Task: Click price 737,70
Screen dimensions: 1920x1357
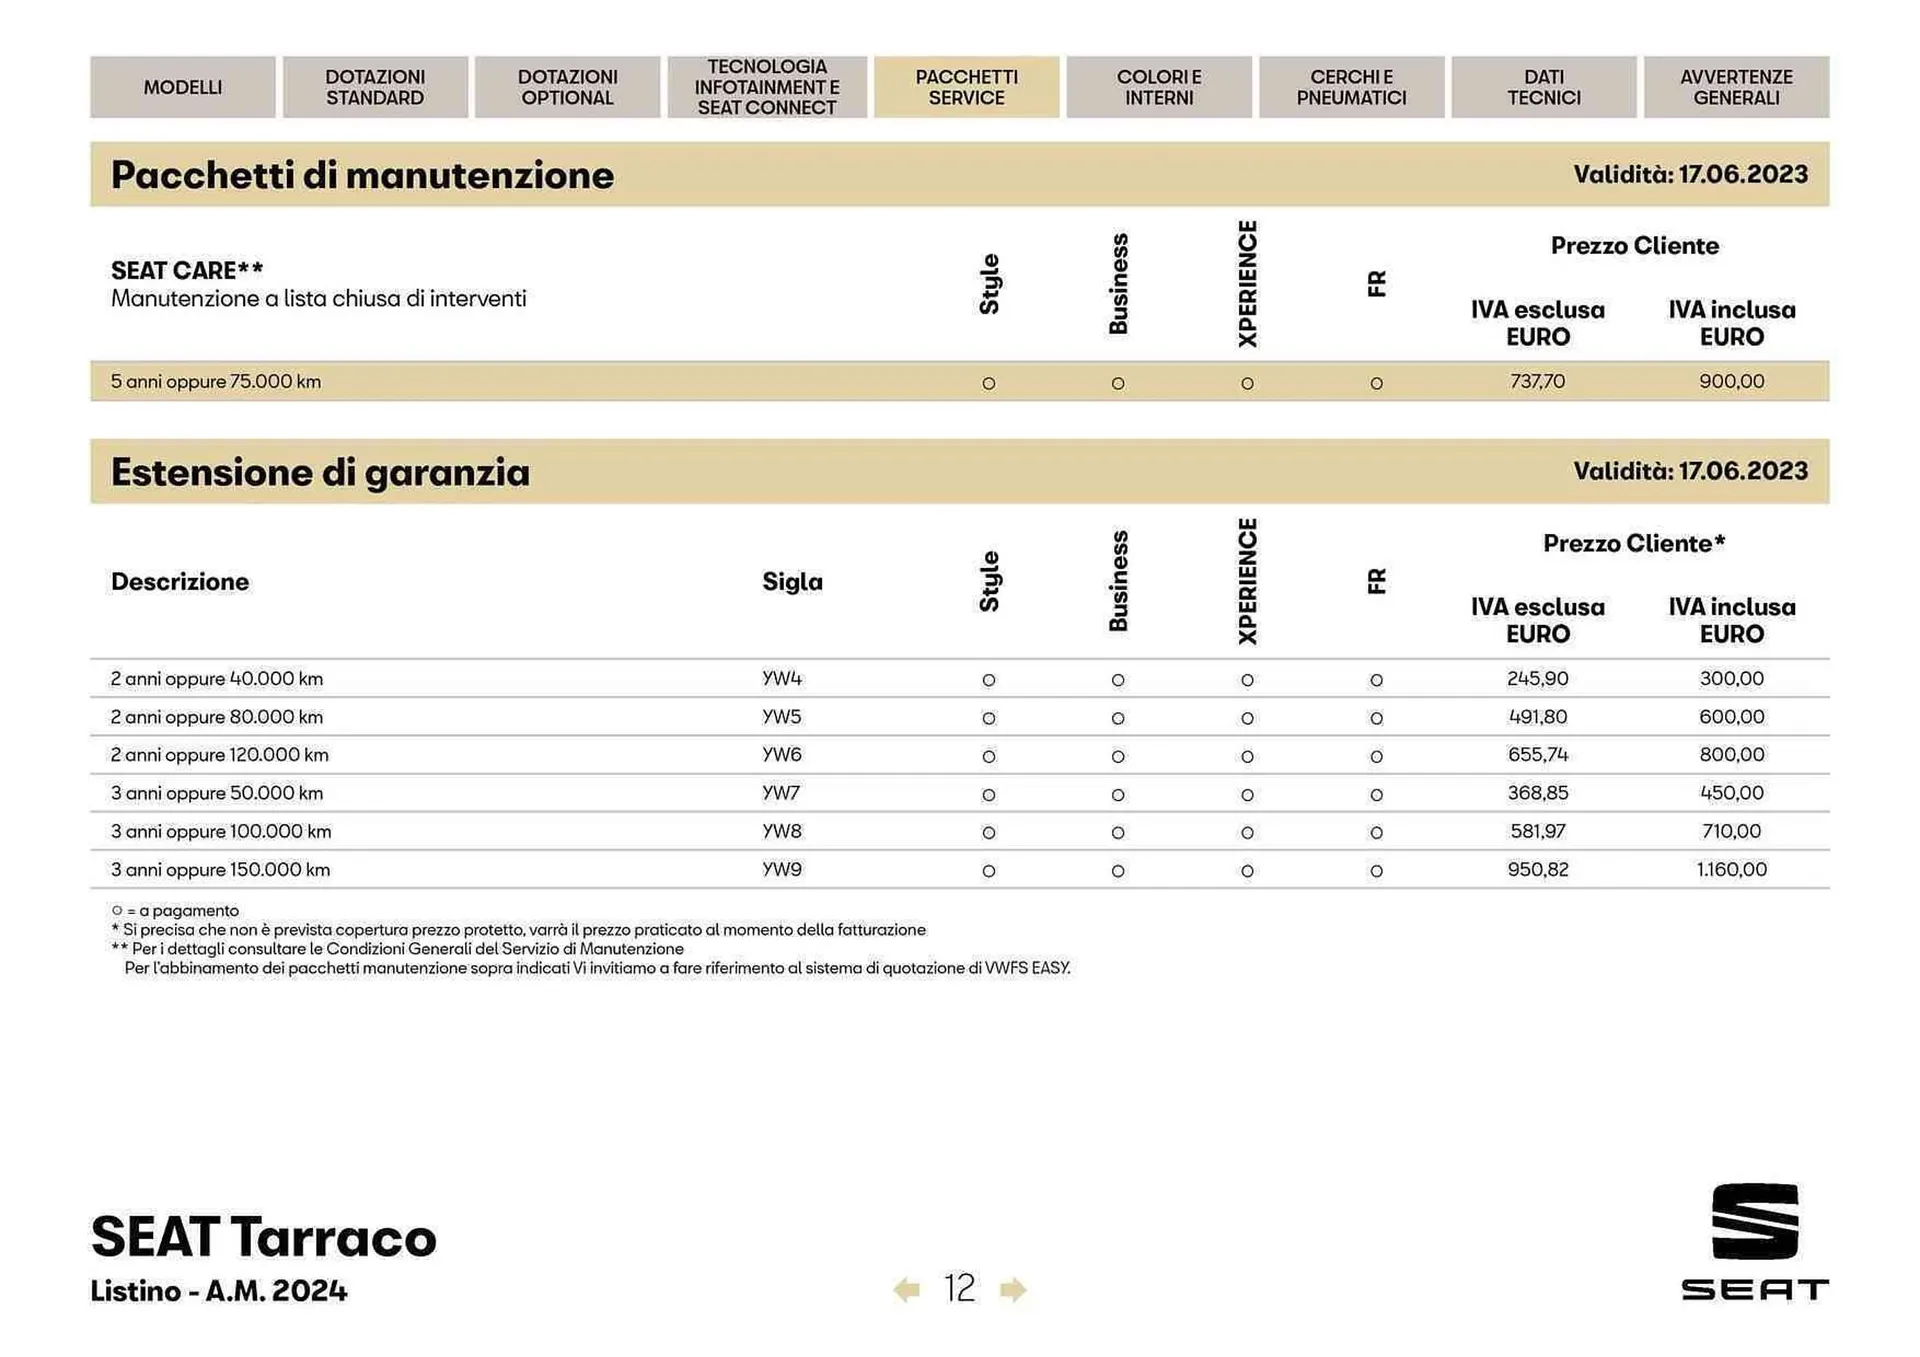Action: pyautogui.click(x=1537, y=381)
